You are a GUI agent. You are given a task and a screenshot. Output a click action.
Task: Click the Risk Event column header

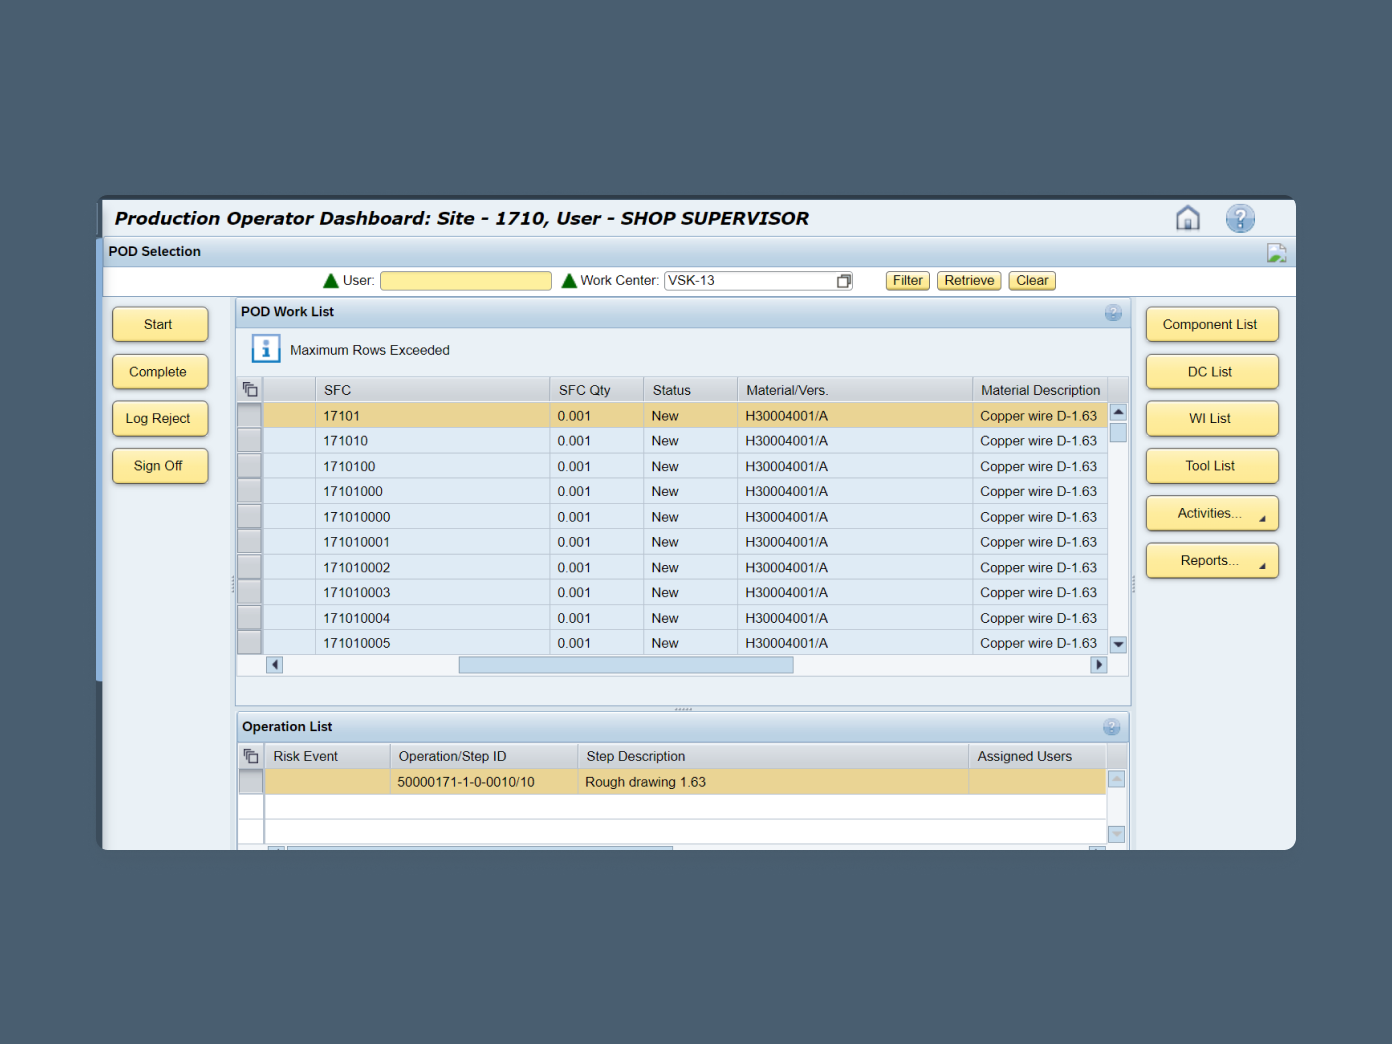click(x=327, y=756)
